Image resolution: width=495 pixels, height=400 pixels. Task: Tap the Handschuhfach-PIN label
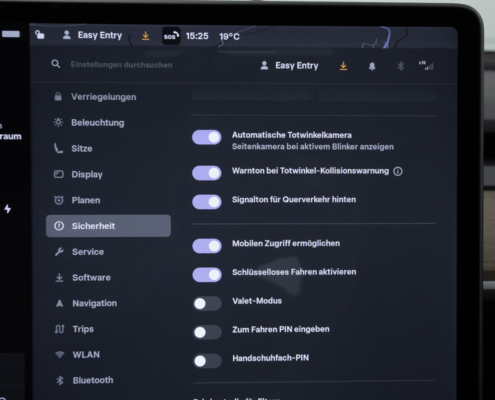[x=271, y=358]
